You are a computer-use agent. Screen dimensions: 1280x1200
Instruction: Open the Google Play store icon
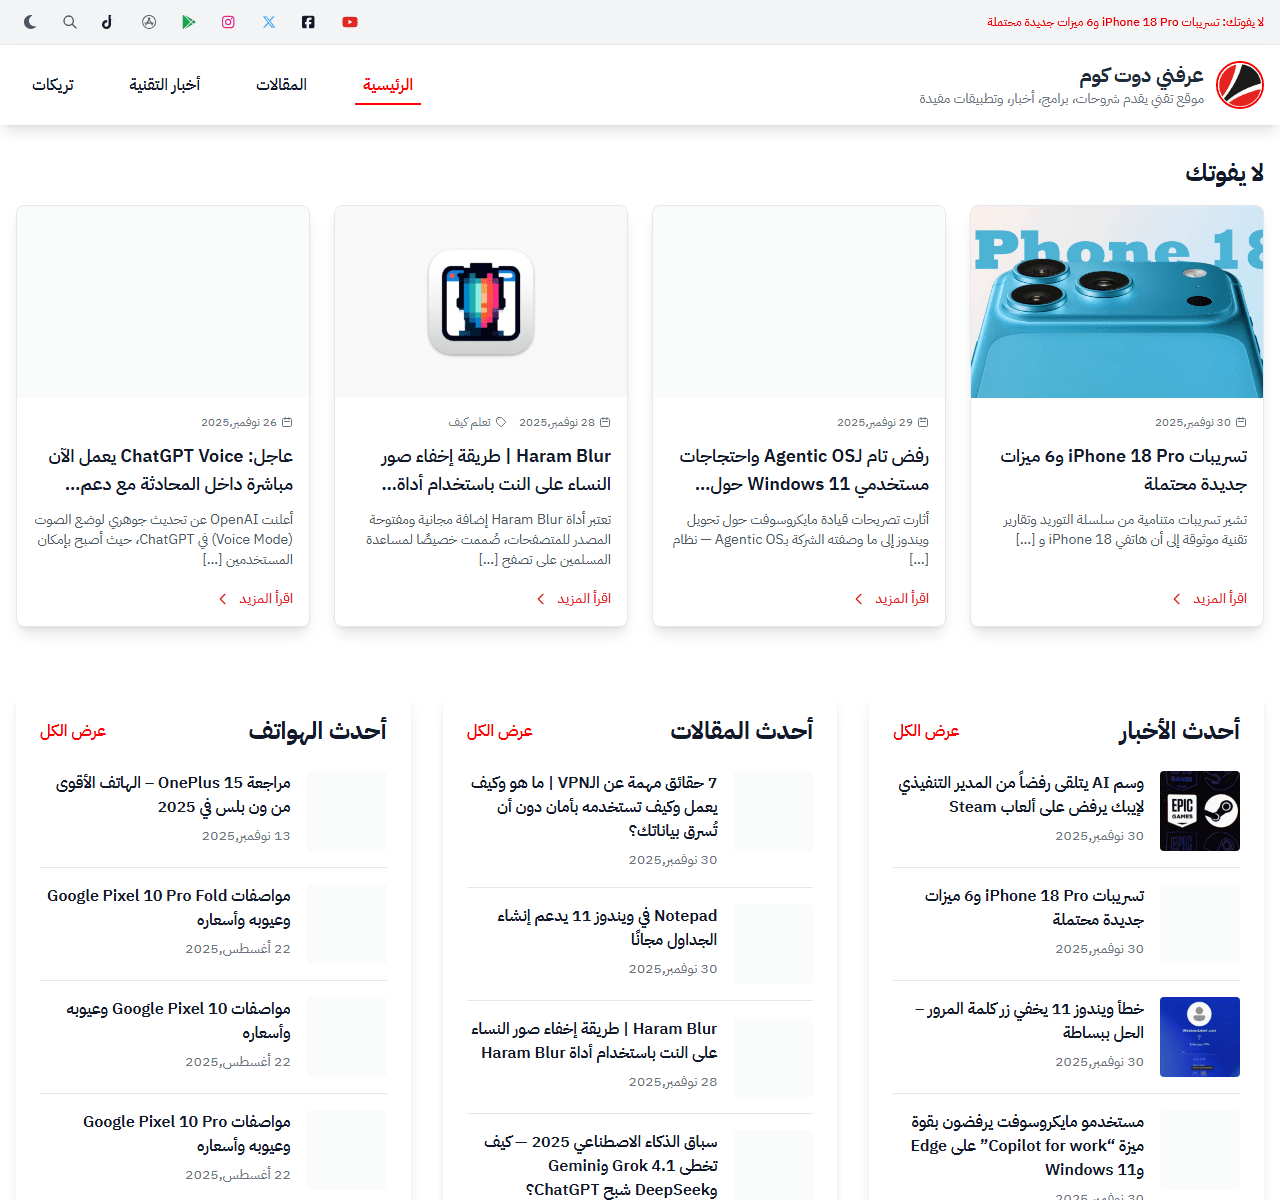[189, 22]
